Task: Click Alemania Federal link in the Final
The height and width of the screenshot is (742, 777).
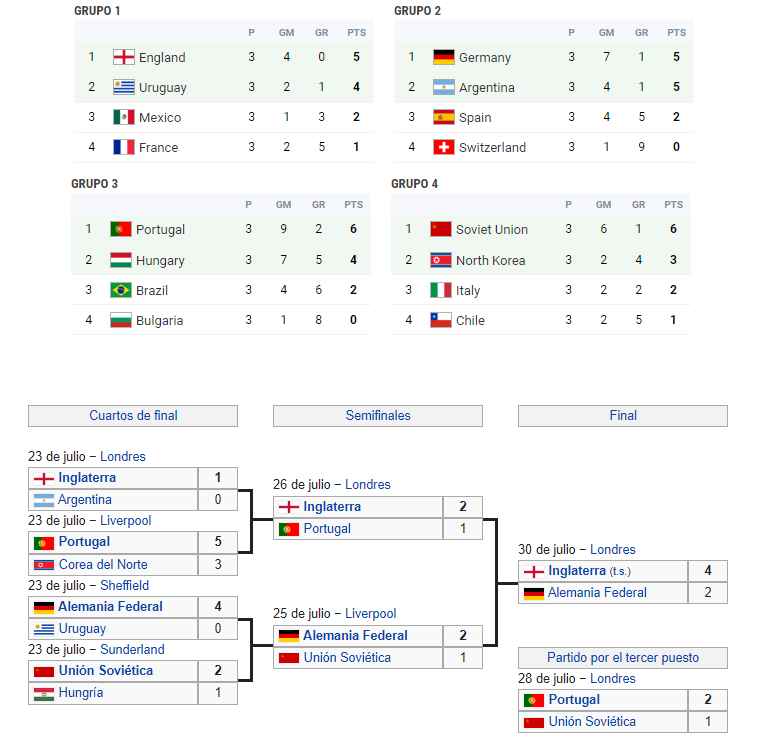Action: (597, 592)
